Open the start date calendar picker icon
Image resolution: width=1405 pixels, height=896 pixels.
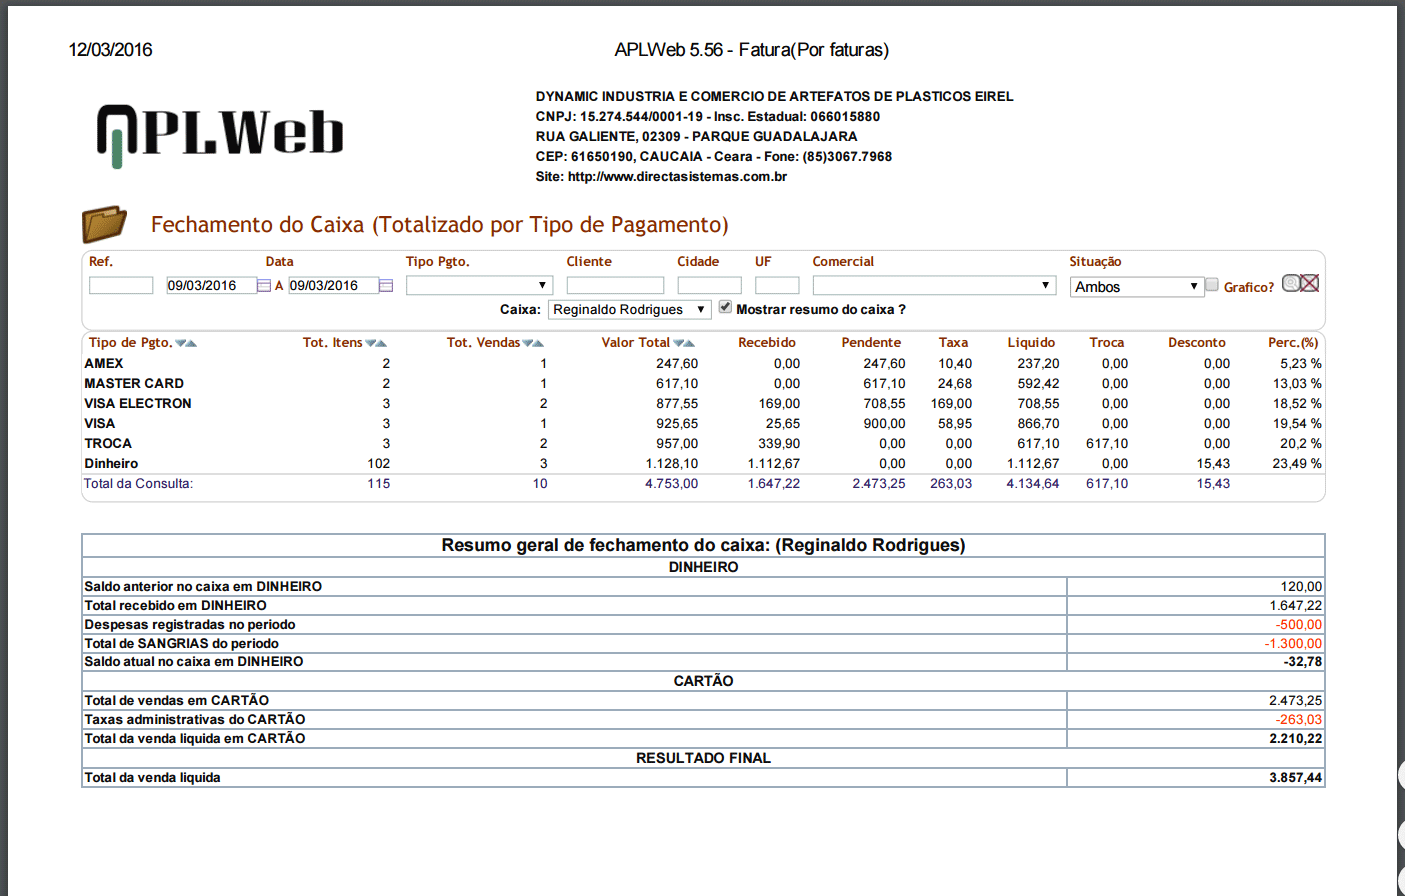[x=264, y=286]
